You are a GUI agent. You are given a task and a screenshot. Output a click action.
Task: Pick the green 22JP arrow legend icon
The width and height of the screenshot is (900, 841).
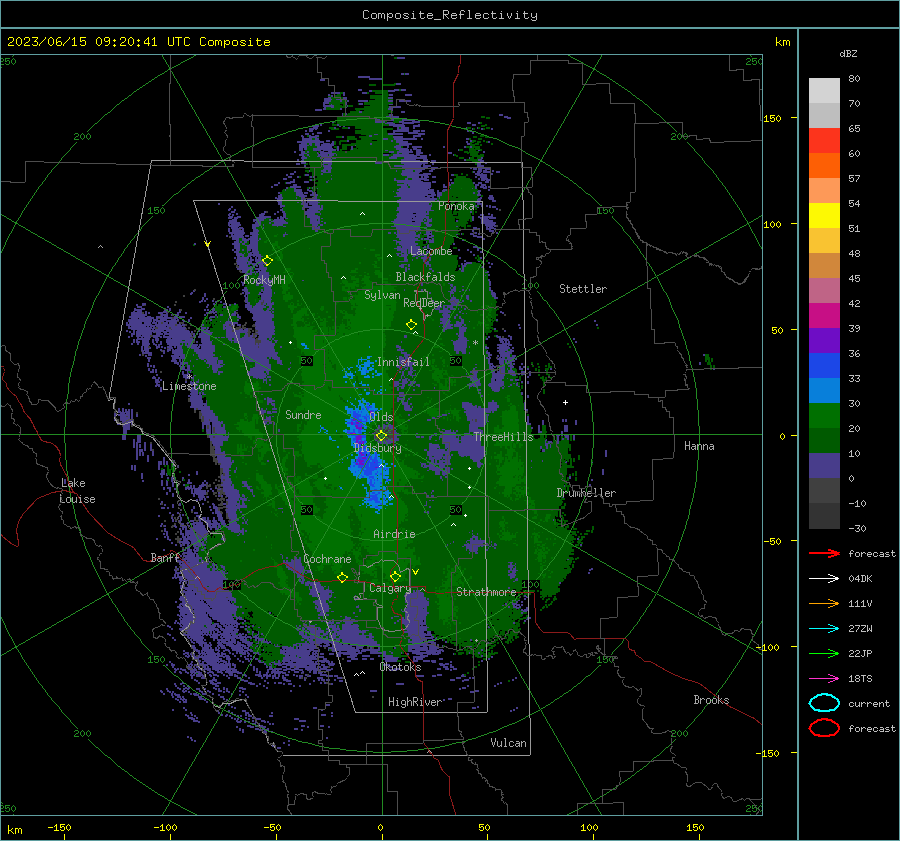click(824, 653)
